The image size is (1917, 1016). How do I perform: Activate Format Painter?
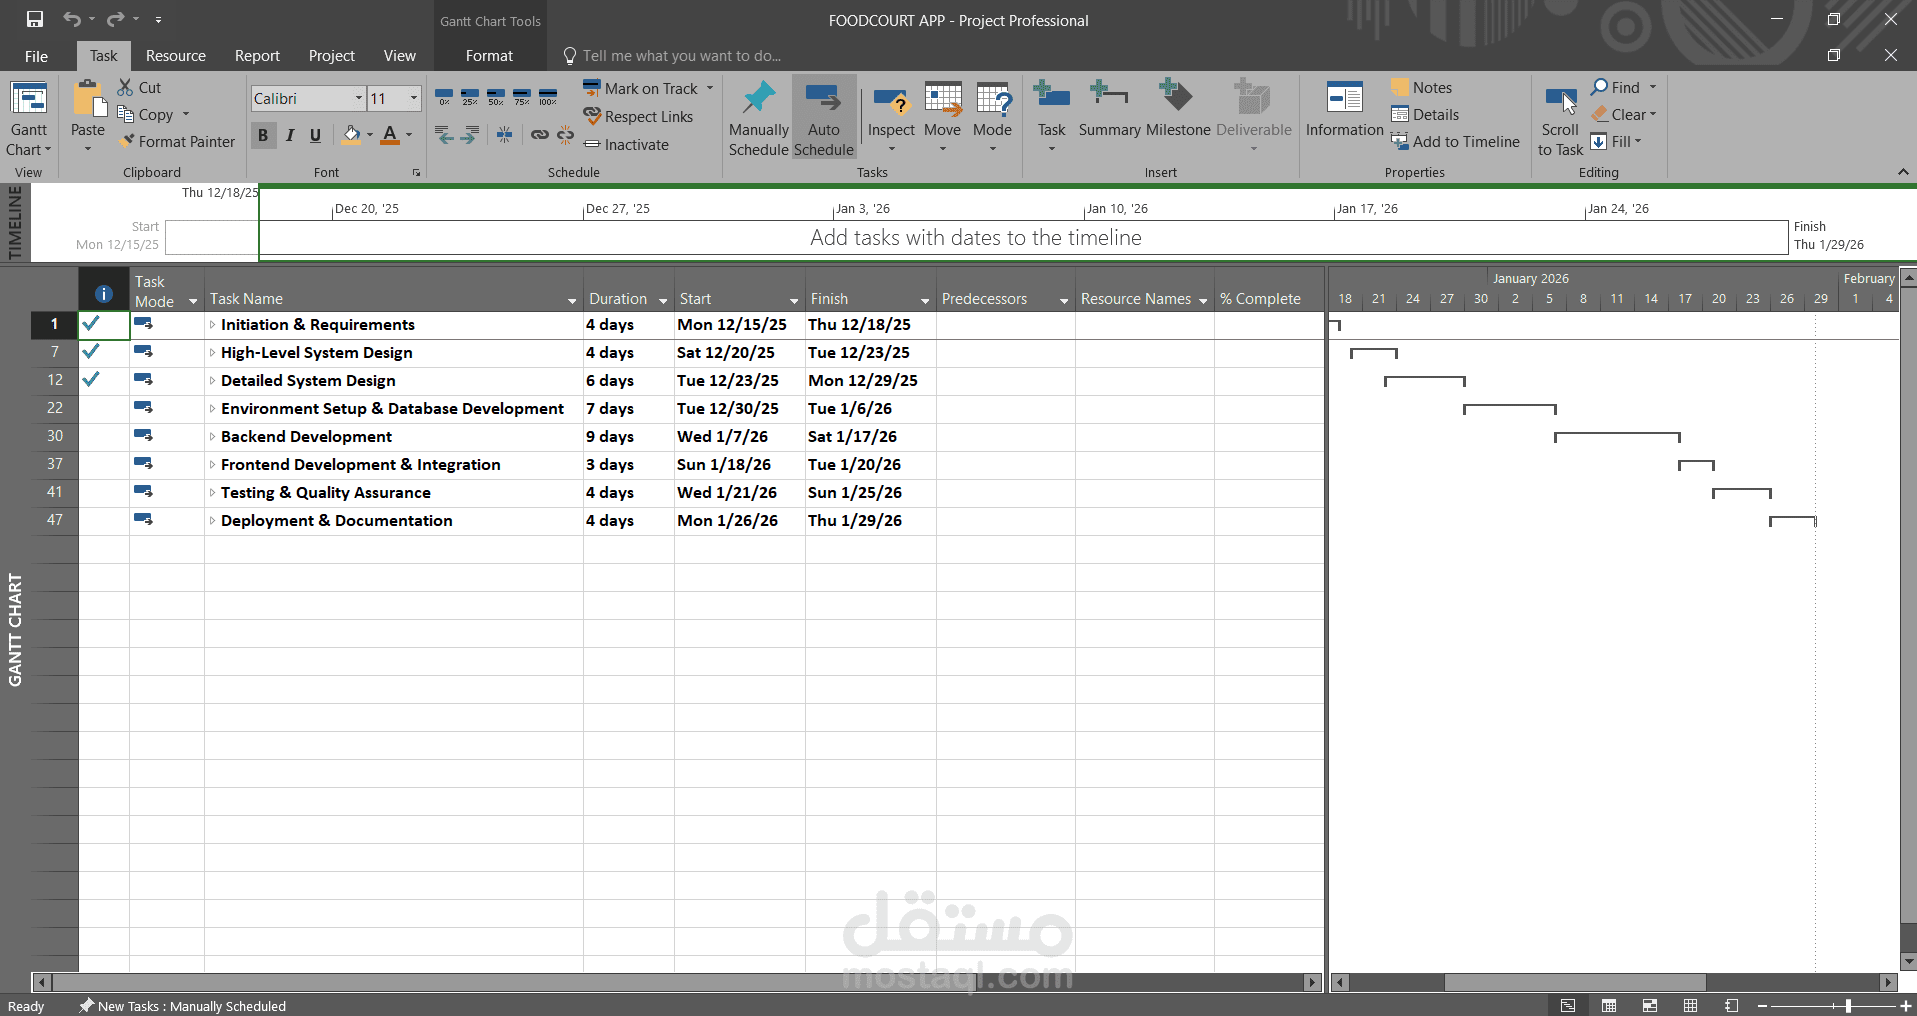[176, 142]
